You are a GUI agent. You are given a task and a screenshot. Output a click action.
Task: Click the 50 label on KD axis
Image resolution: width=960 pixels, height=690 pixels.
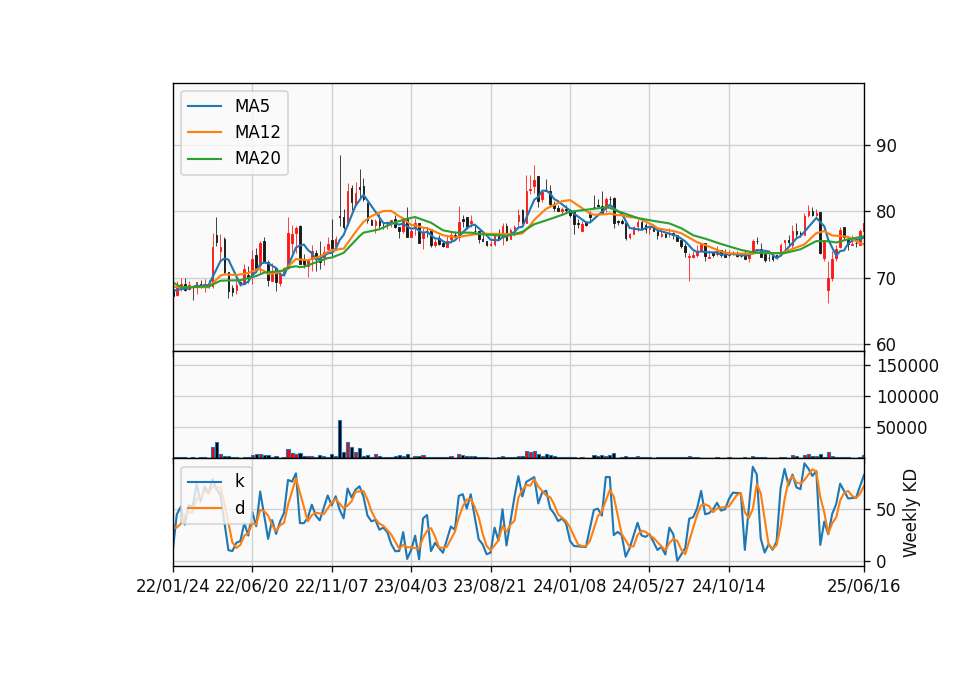pyautogui.click(x=886, y=510)
